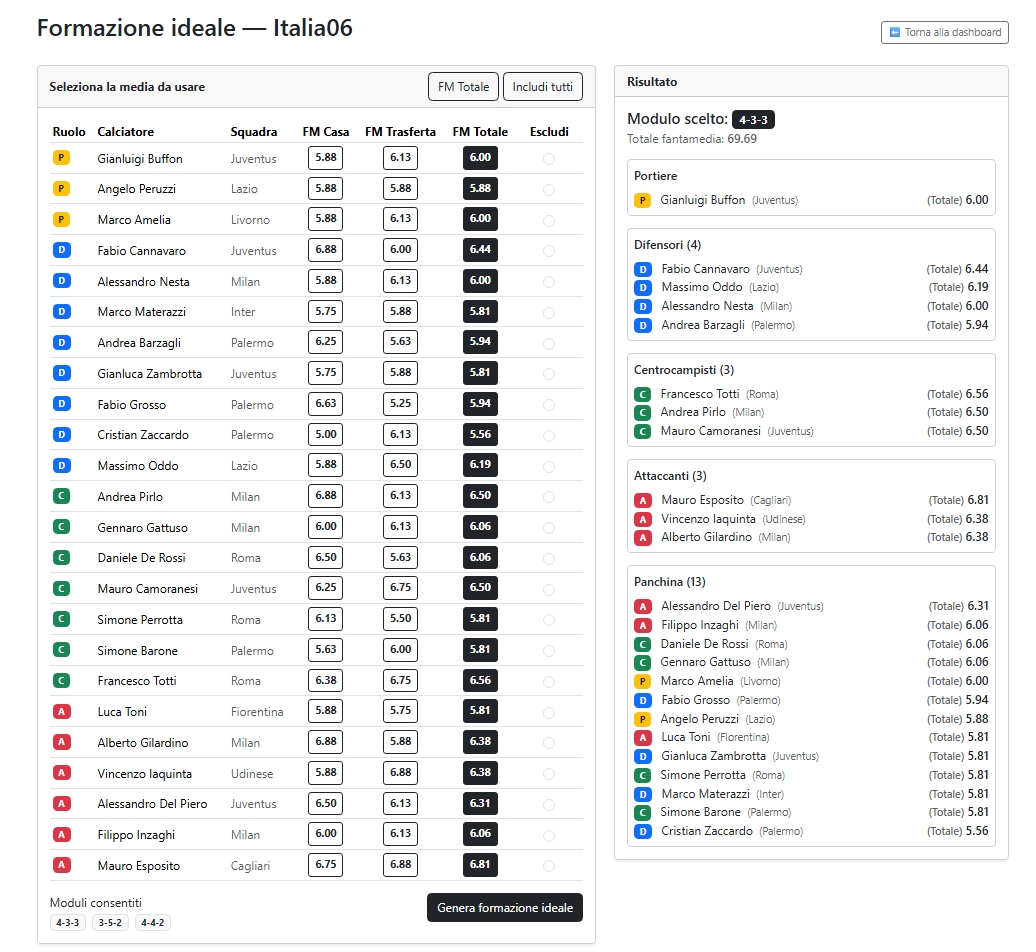Image resolution: width=1036 pixels, height=952 pixels.
Task: Click the 3-5-2 allowed formation tag
Action: [x=110, y=922]
